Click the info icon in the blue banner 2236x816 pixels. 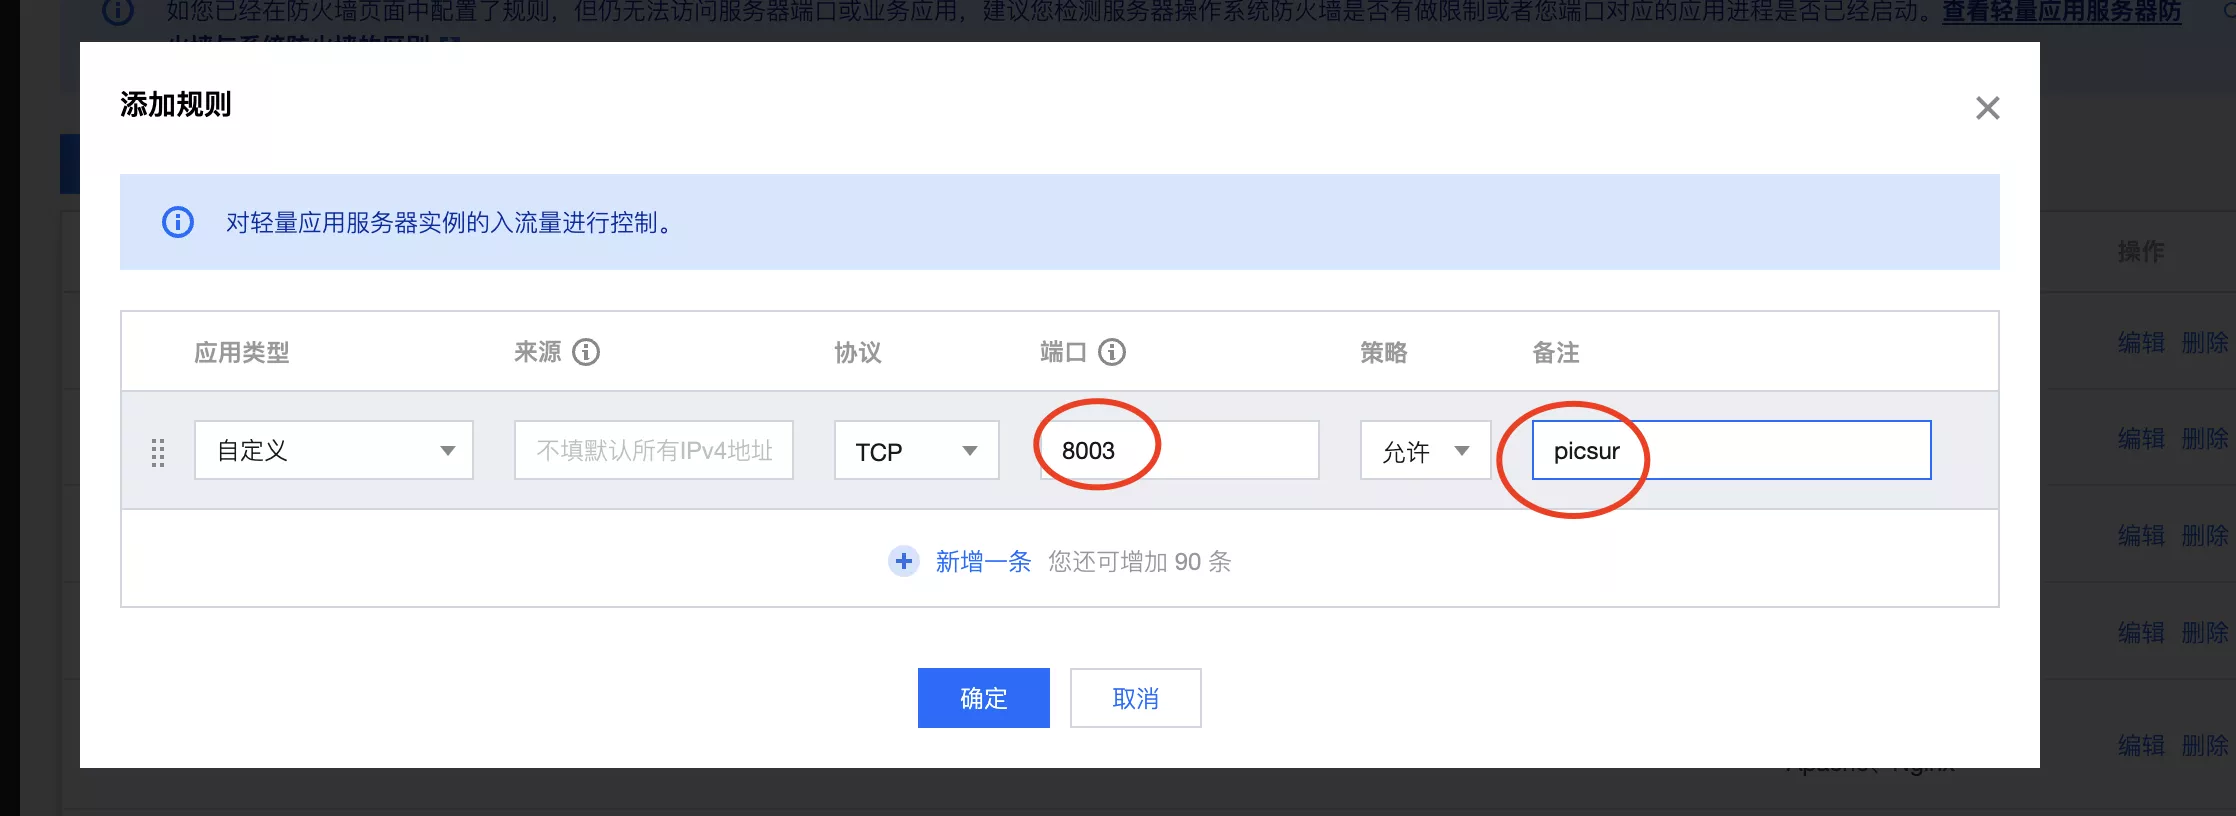click(178, 222)
